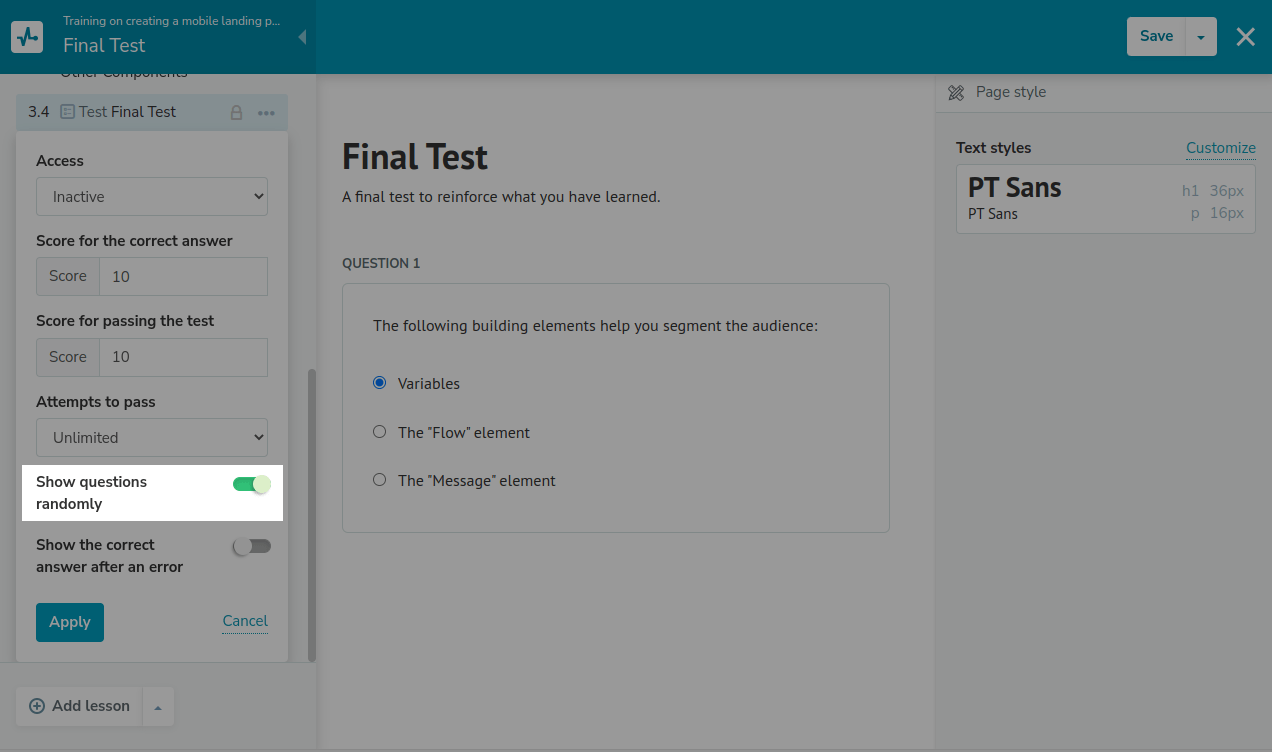Click the Cancel link

(245, 621)
